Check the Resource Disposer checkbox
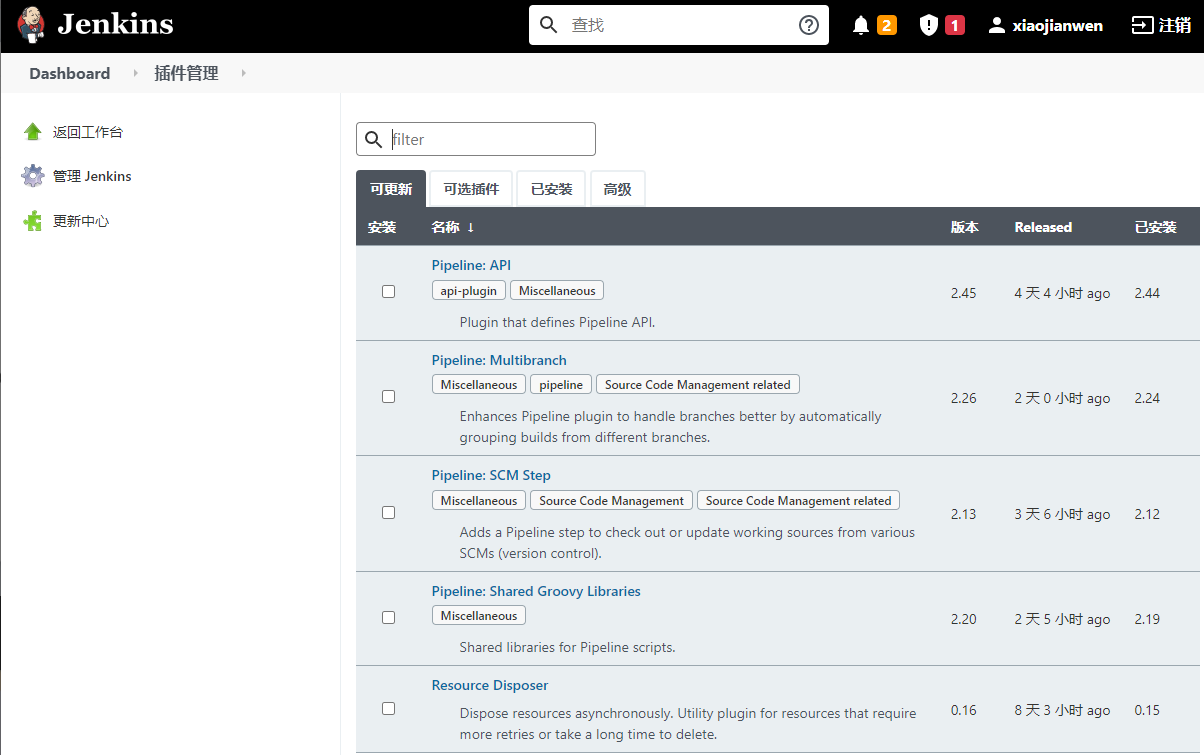Image resolution: width=1204 pixels, height=755 pixels. 389,708
